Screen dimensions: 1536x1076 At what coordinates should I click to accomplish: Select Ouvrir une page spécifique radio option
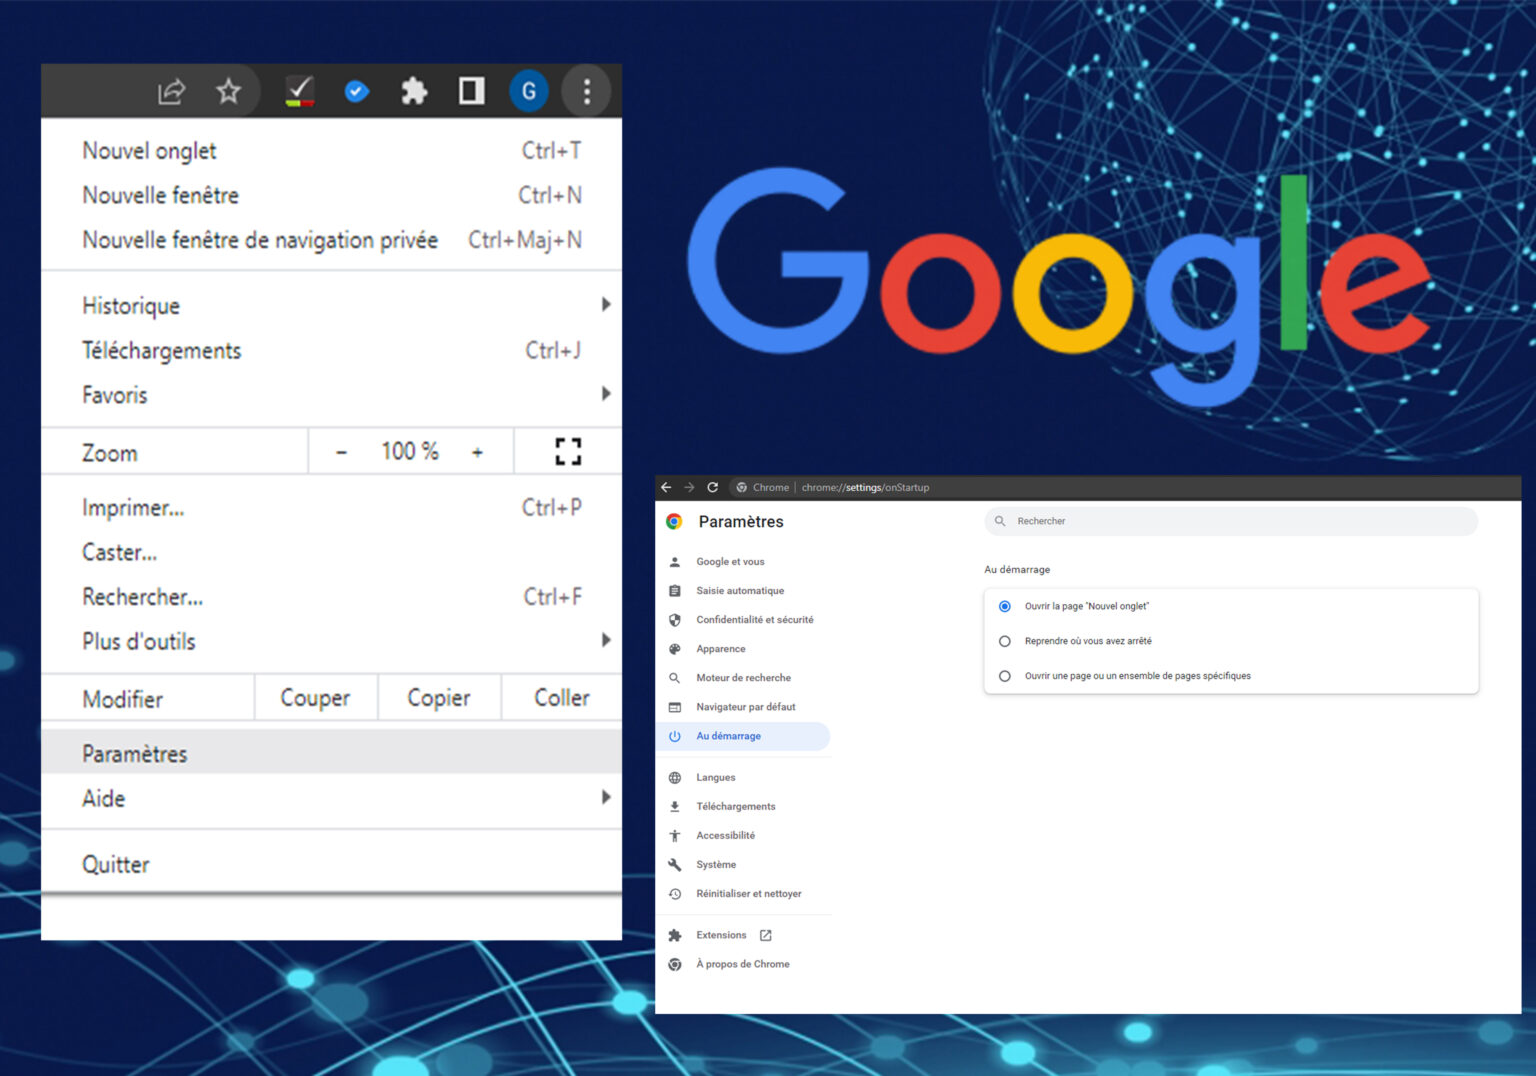coord(1005,677)
